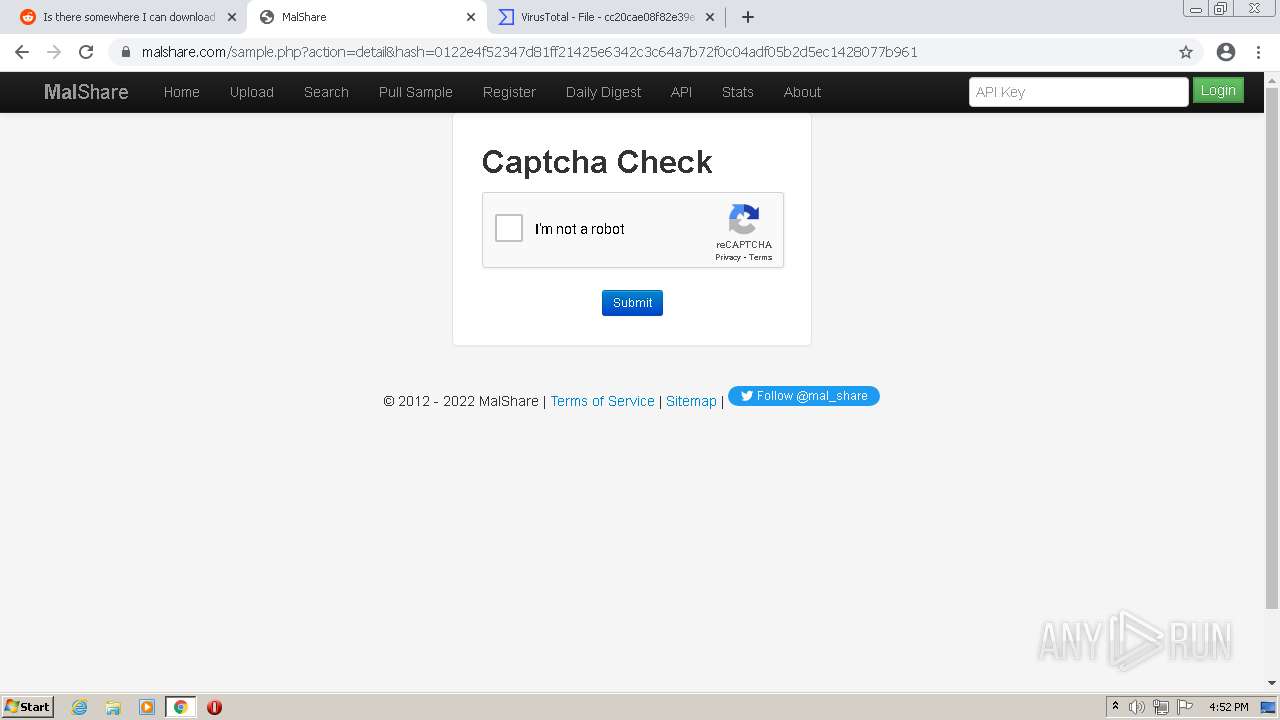1280x720 pixels.
Task: Open the Windows Start menu
Action: click(x=28, y=706)
